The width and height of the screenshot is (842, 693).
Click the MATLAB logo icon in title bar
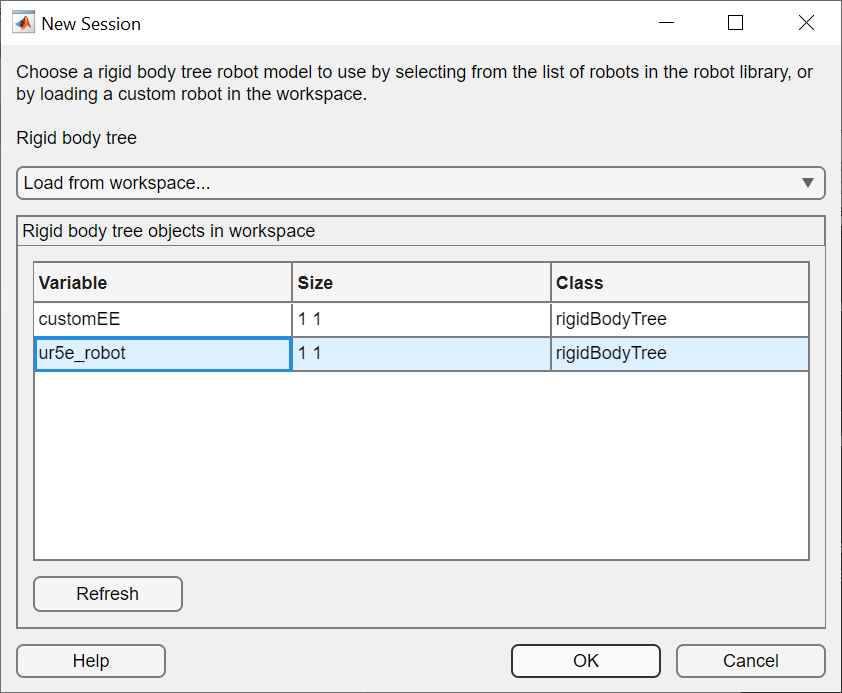pyautogui.click(x=23, y=23)
